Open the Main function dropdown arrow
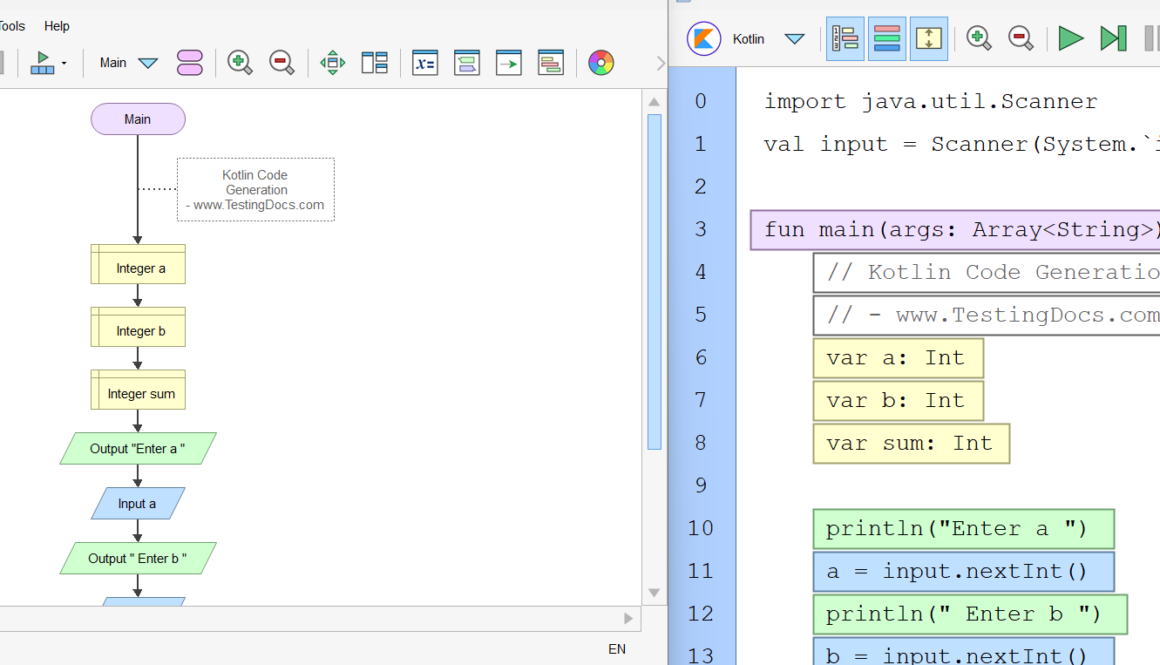This screenshot has width=1160, height=665. [x=148, y=63]
